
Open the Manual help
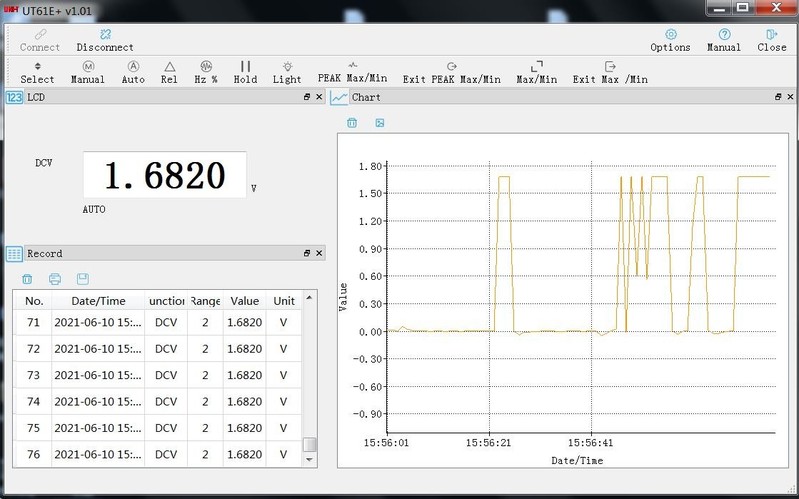(724, 40)
